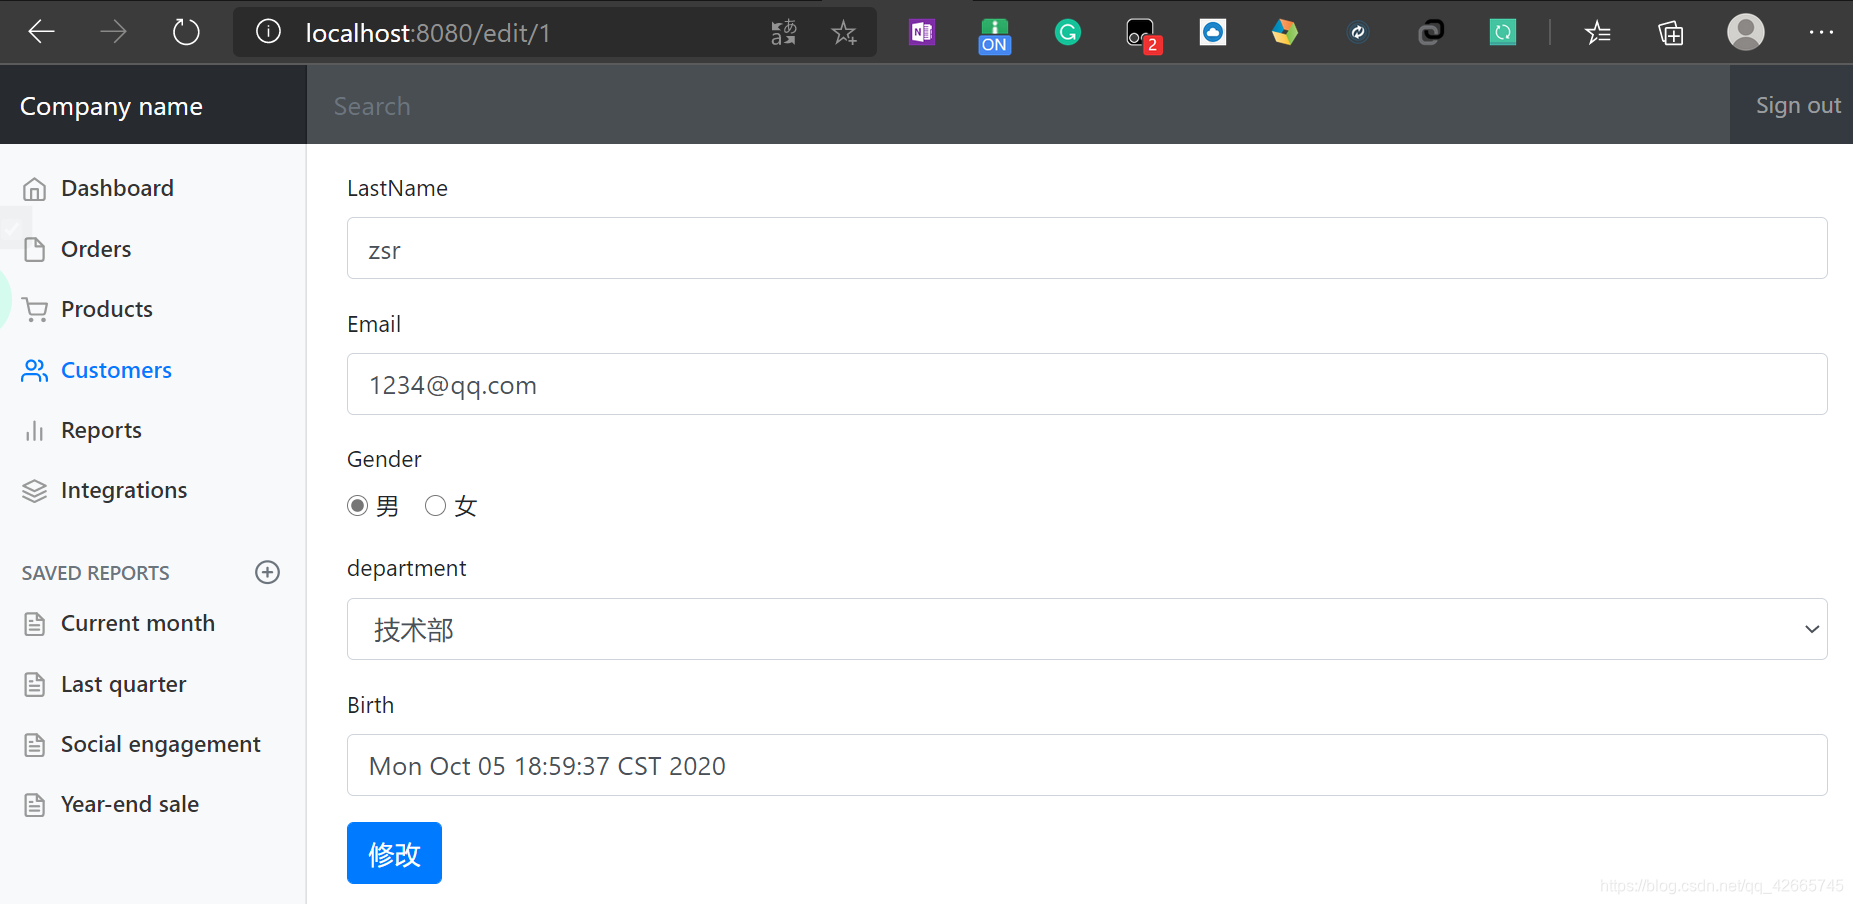
Task: Click the colorful hexagon extension icon
Action: point(1285,32)
